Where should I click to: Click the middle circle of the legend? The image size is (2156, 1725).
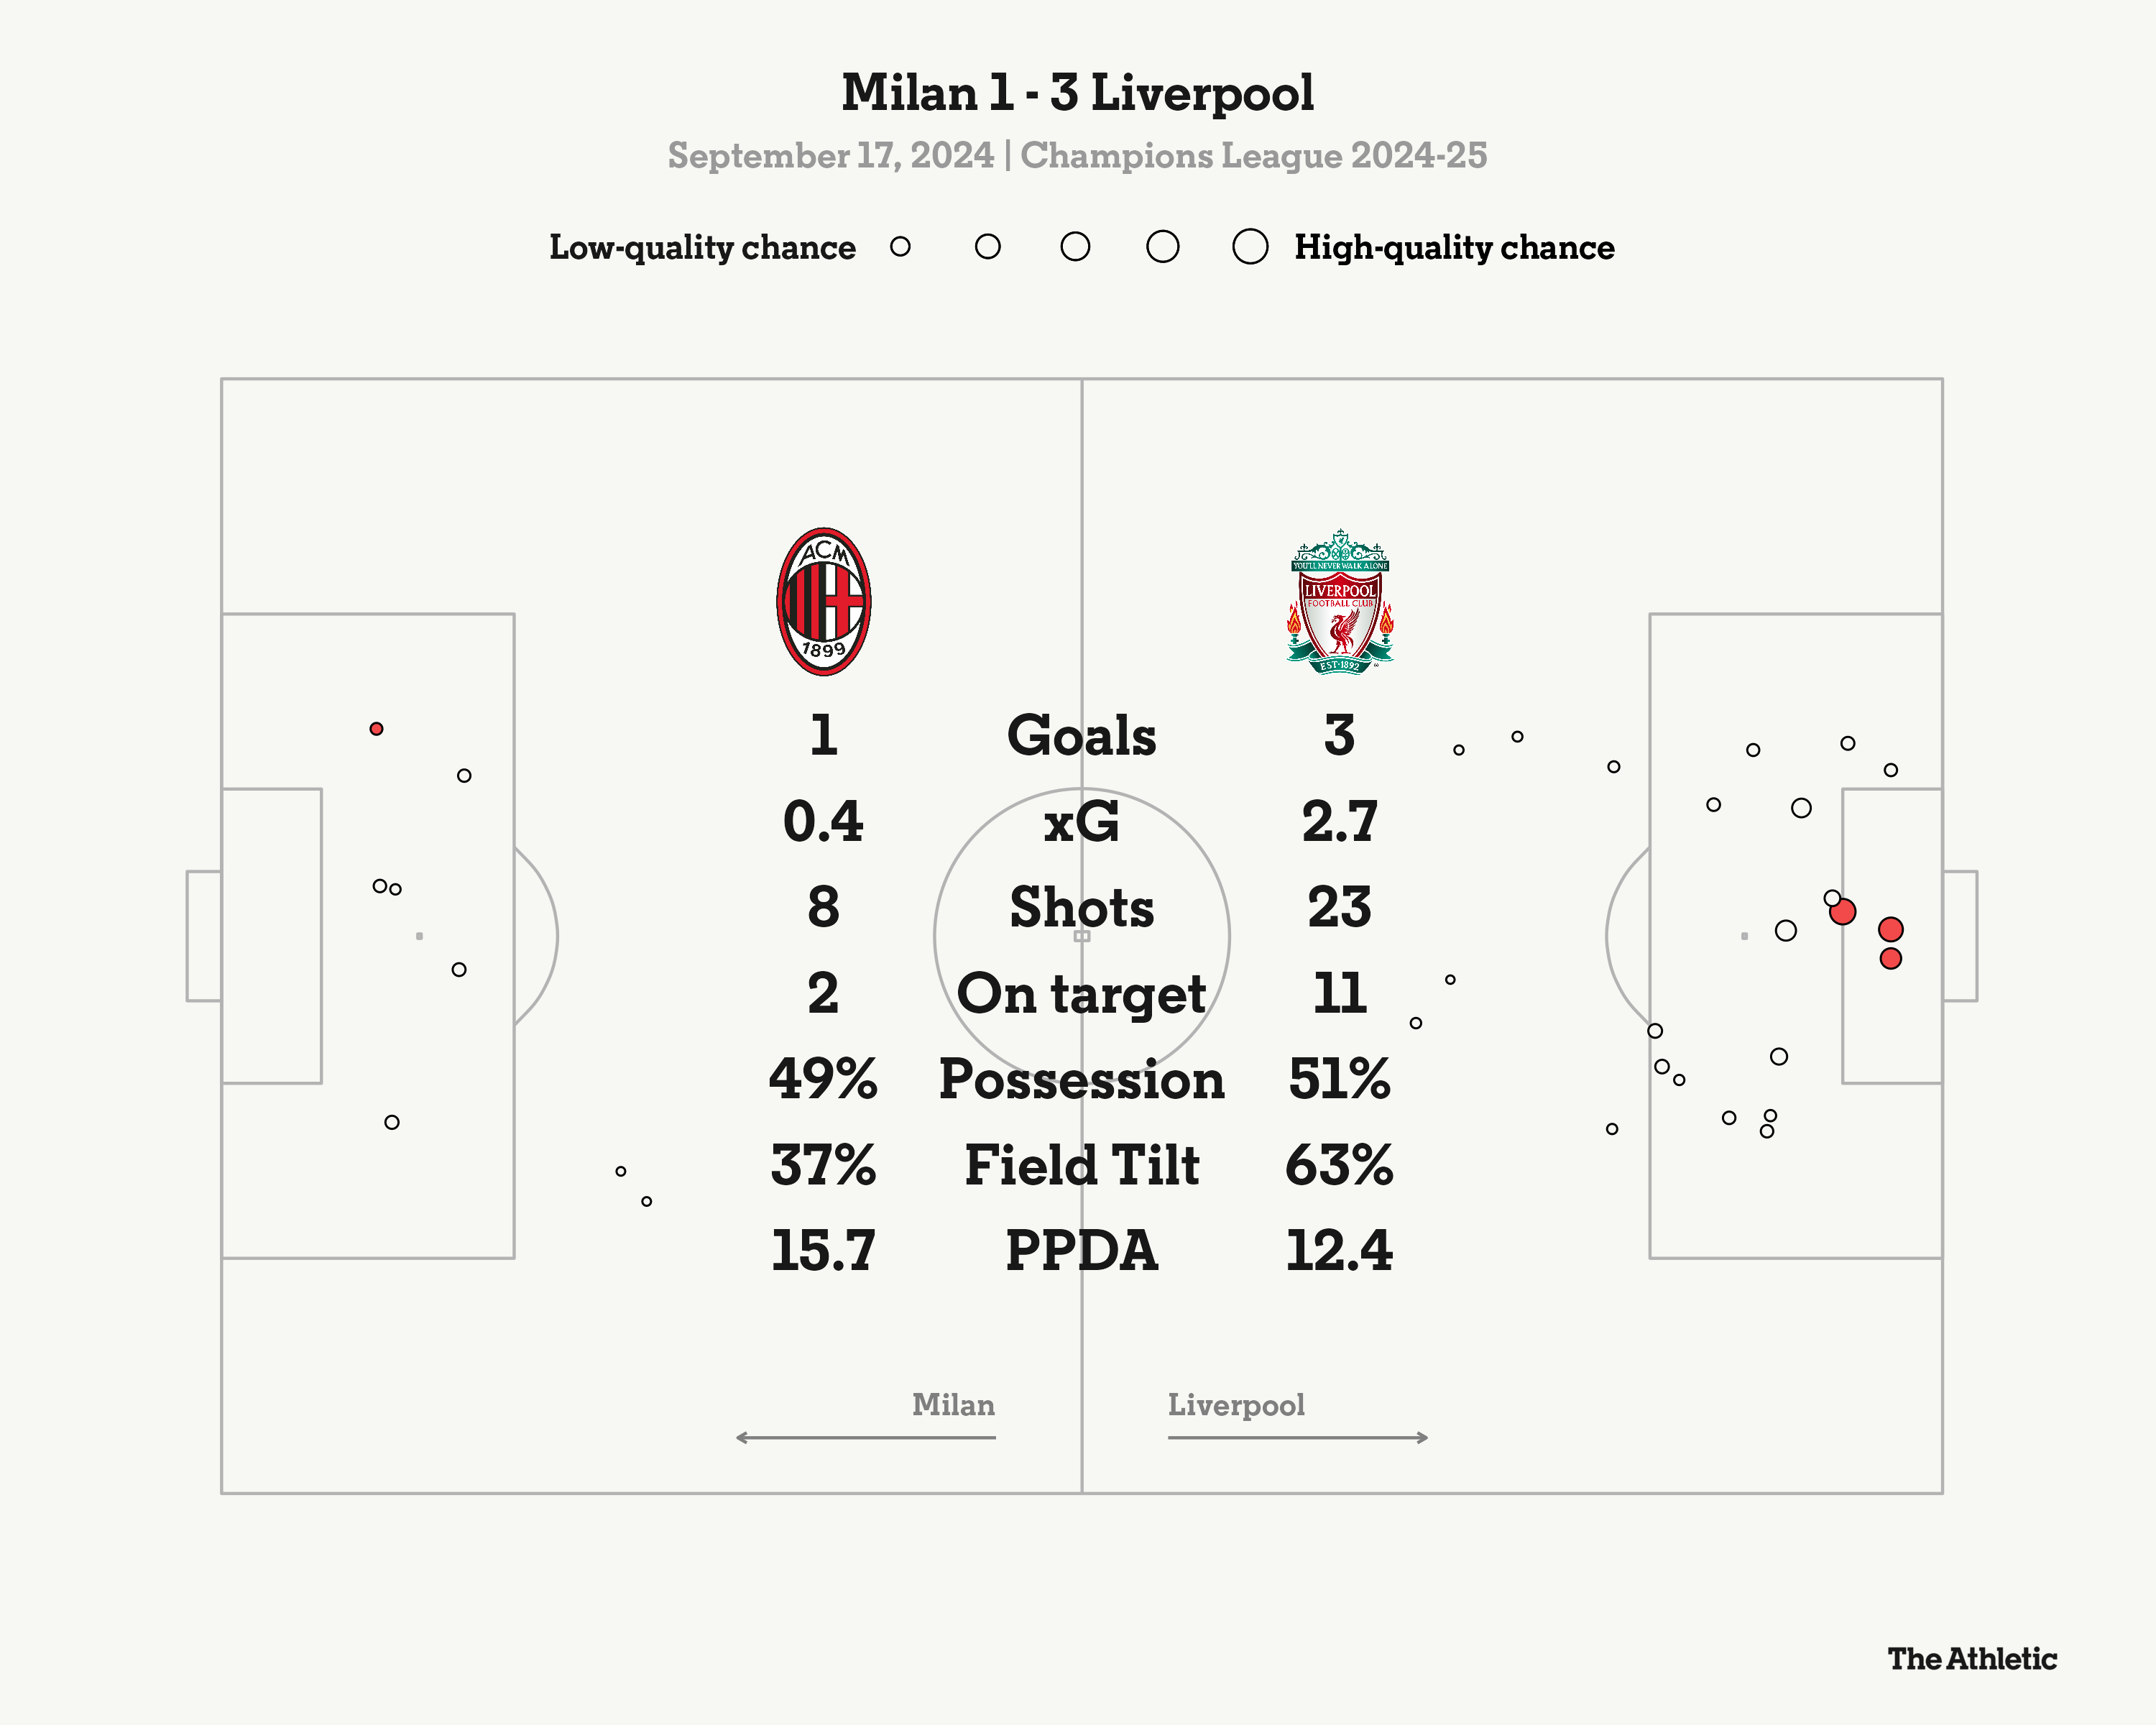click(x=1075, y=247)
